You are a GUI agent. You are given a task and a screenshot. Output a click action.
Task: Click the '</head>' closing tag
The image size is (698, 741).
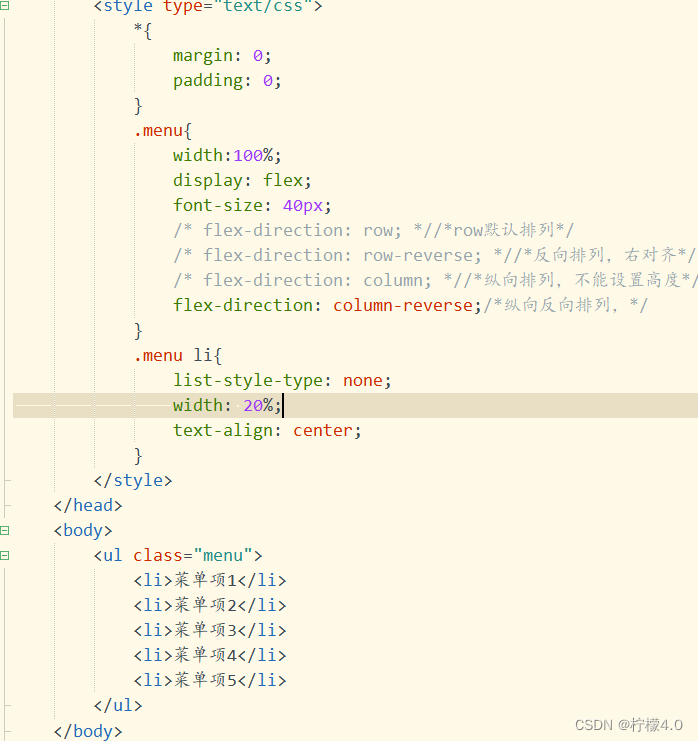click(x=88, y=506)
